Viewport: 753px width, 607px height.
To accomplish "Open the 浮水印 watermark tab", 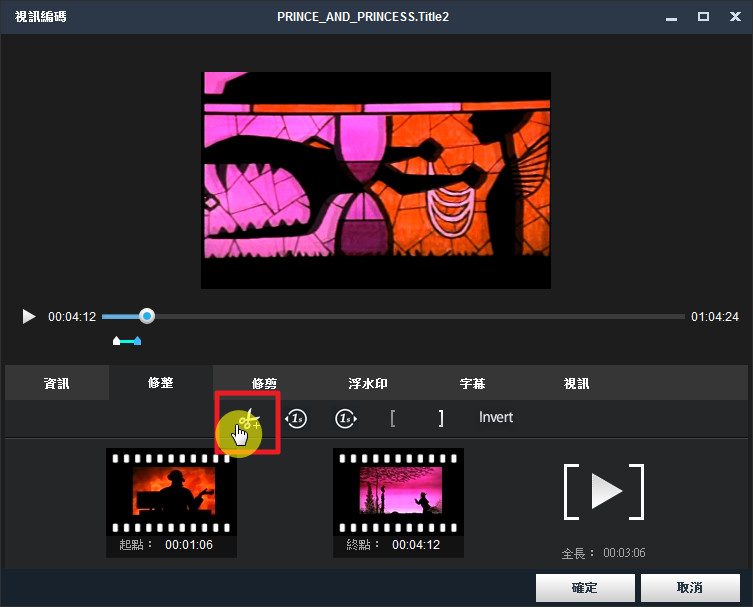I will click(x=368, y=383).
